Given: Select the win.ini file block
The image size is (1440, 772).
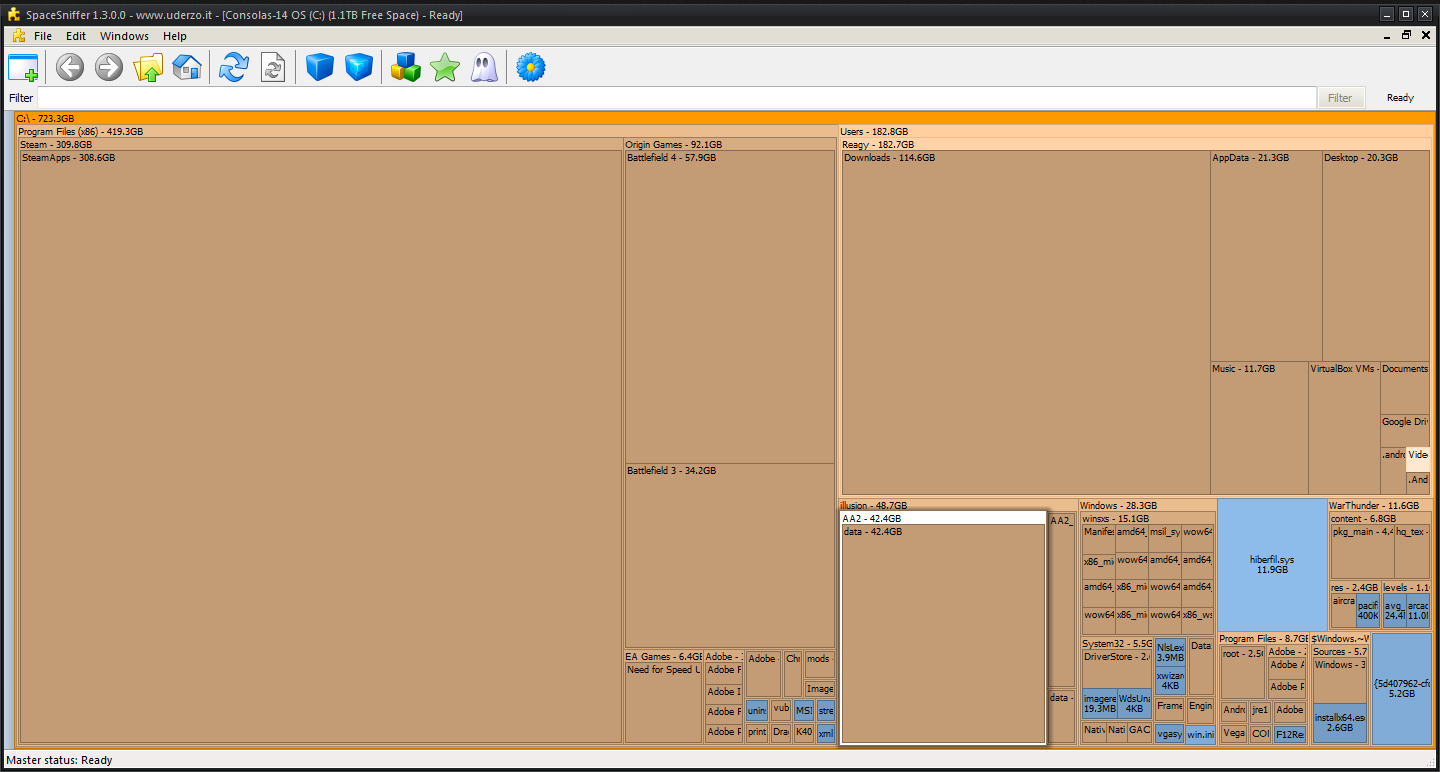Looking at the screenshot, I should (x=1201, y=734).
